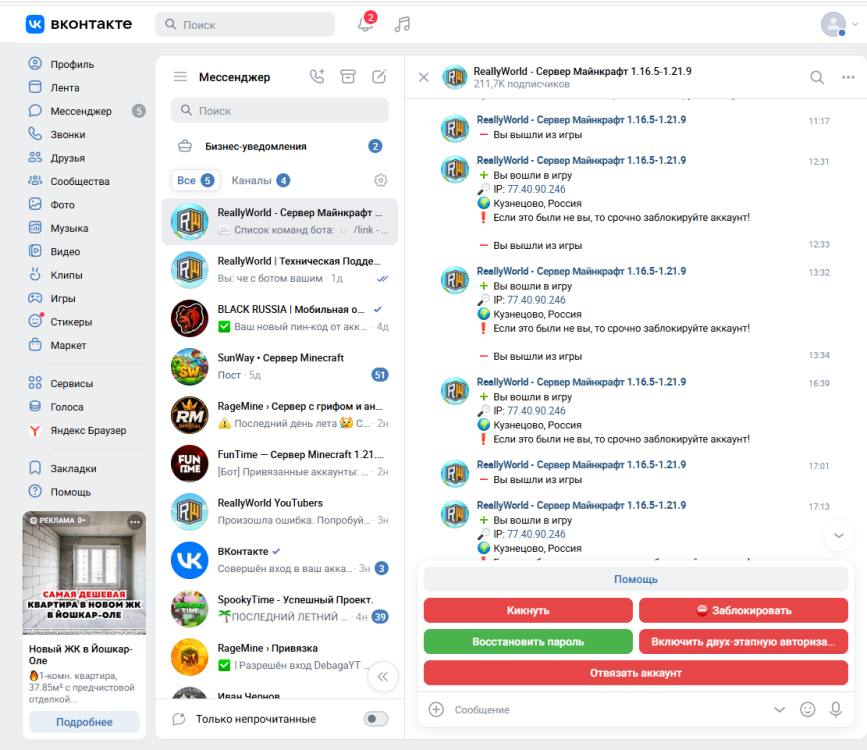Start a new call in Messenger

click(317, 76)
